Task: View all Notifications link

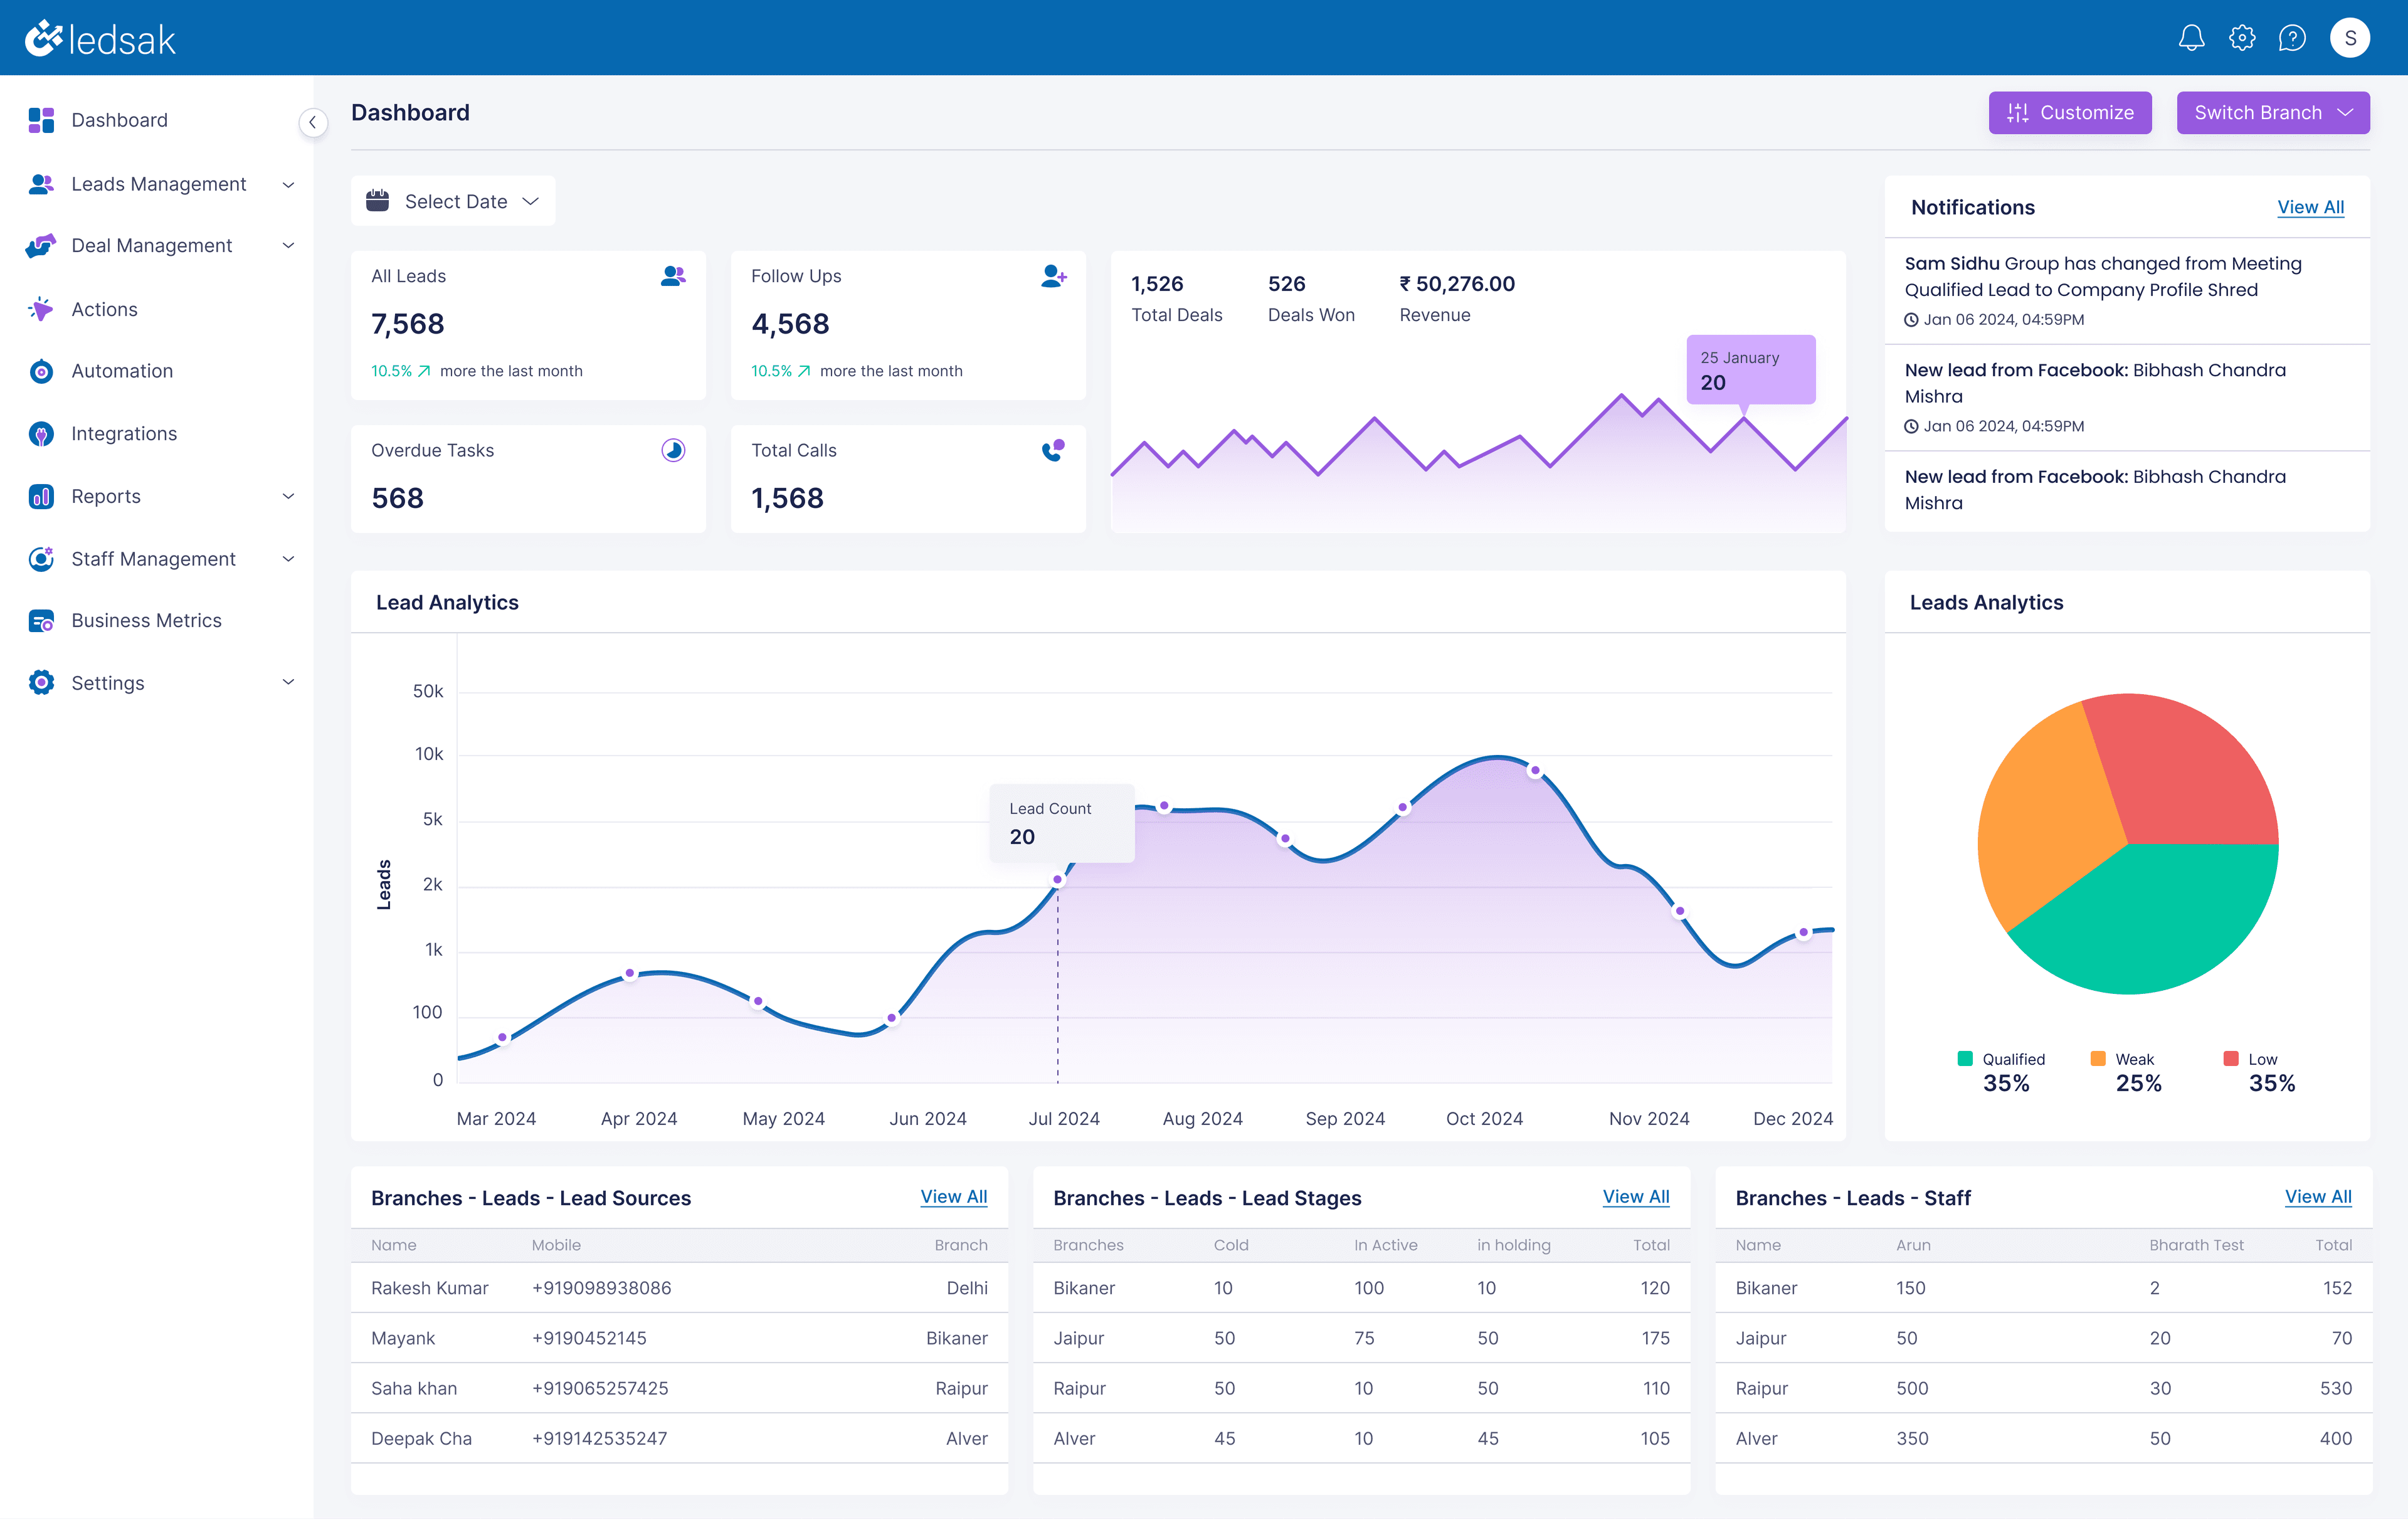Action: (2309, 207)
